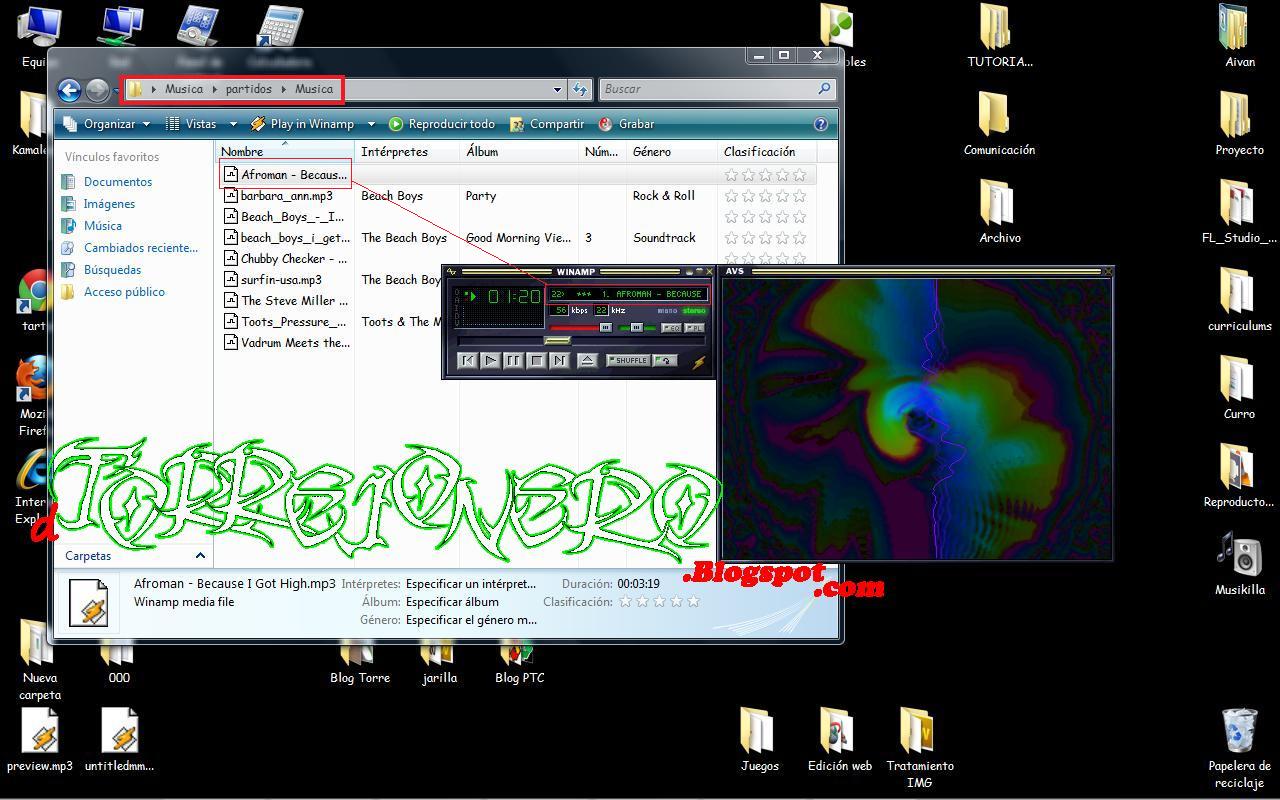This screenshot has width=1280, height=800.
Task: Toggle the Winamp PL playlist window
Action: pyautogui.click(x=694, y=328)
